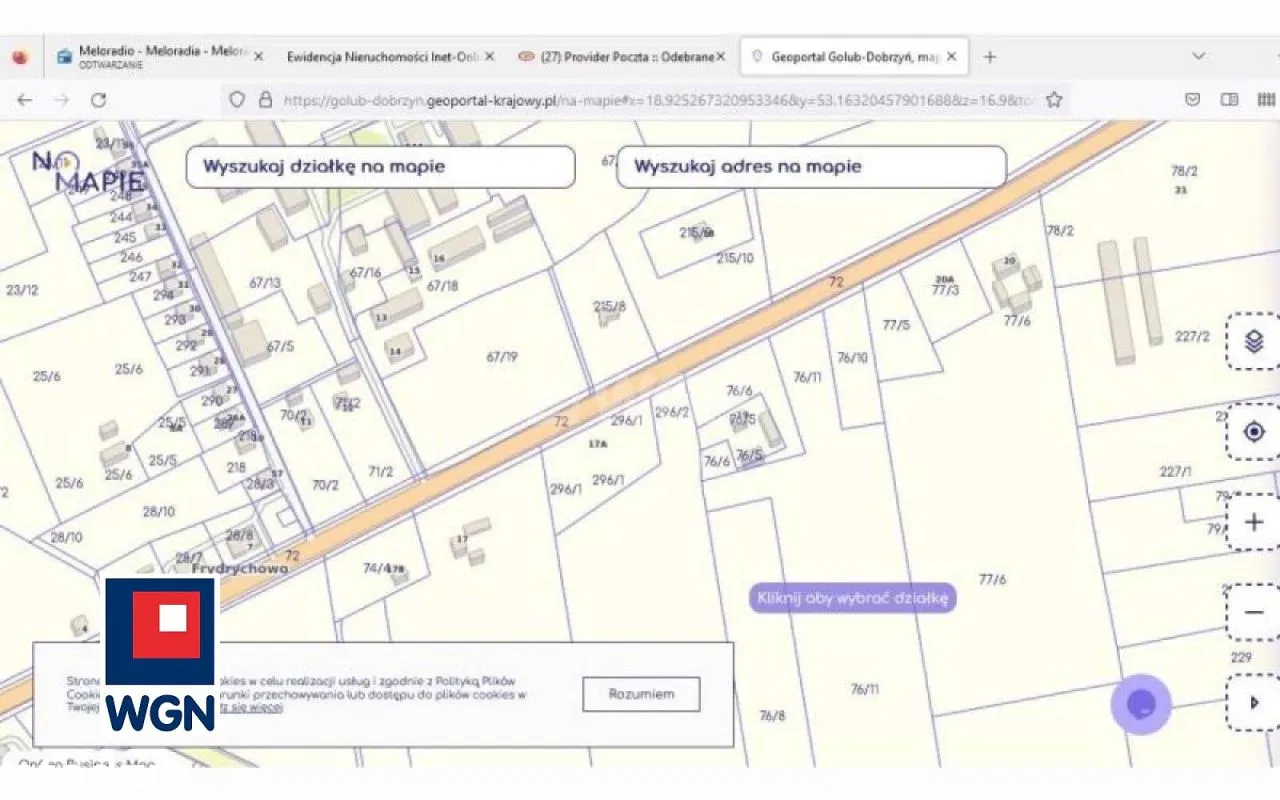Viewport: 1280px width, 800px height.
Task: Open the list all tabs dropdown
Action: click(1198, 57)
